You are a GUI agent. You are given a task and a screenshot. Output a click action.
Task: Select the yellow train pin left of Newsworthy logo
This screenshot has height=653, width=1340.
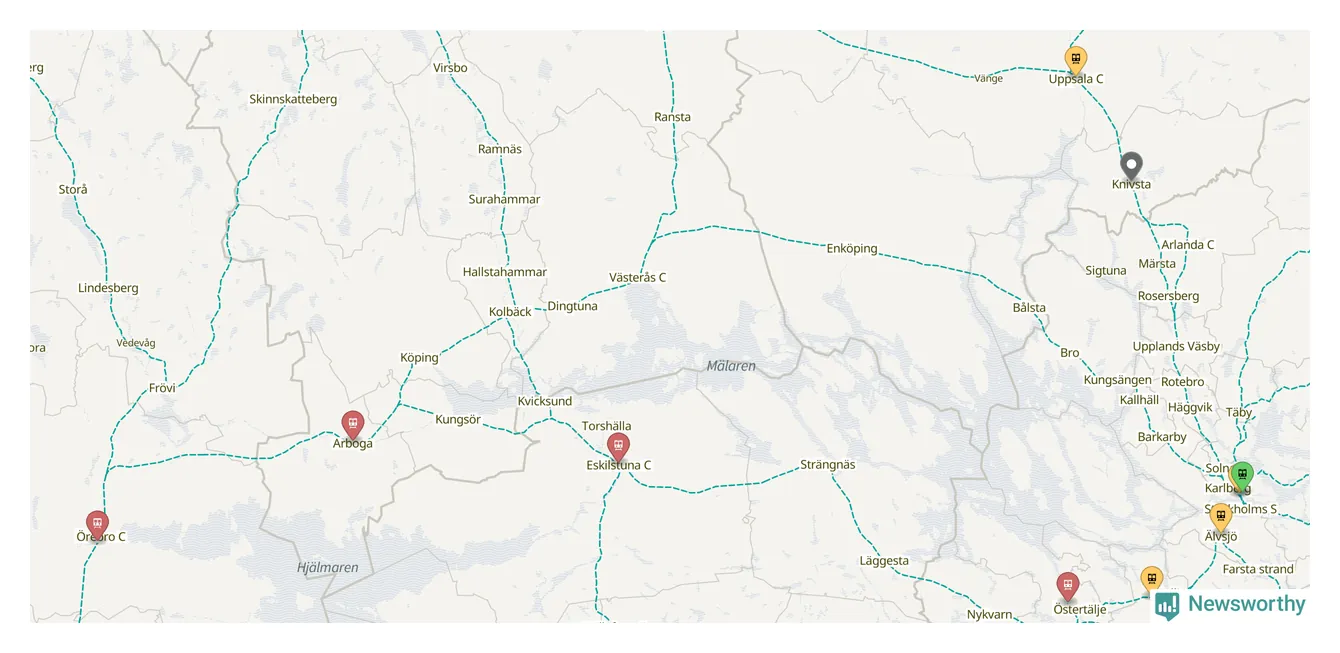(1152, 581)
